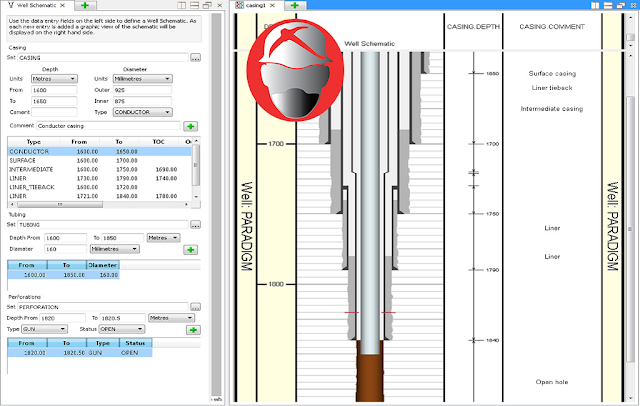This screenshot has width=640, height=406.
Task: Browse perforation set with ellipsis button
Action: (196, 307)
